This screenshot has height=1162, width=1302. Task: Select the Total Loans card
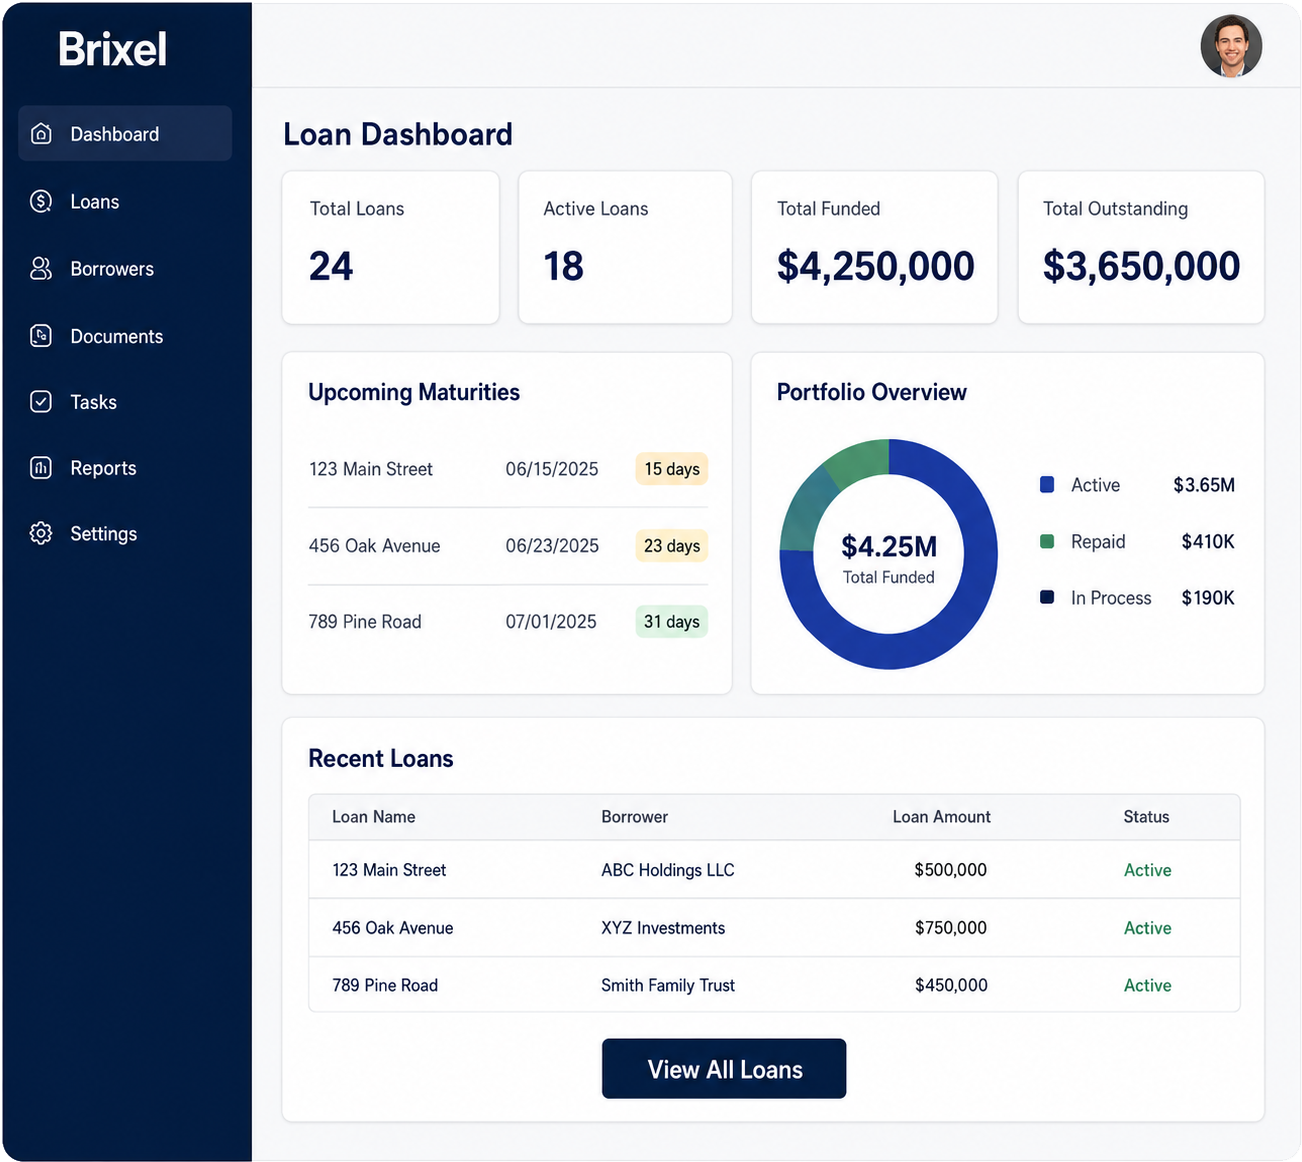391,247
